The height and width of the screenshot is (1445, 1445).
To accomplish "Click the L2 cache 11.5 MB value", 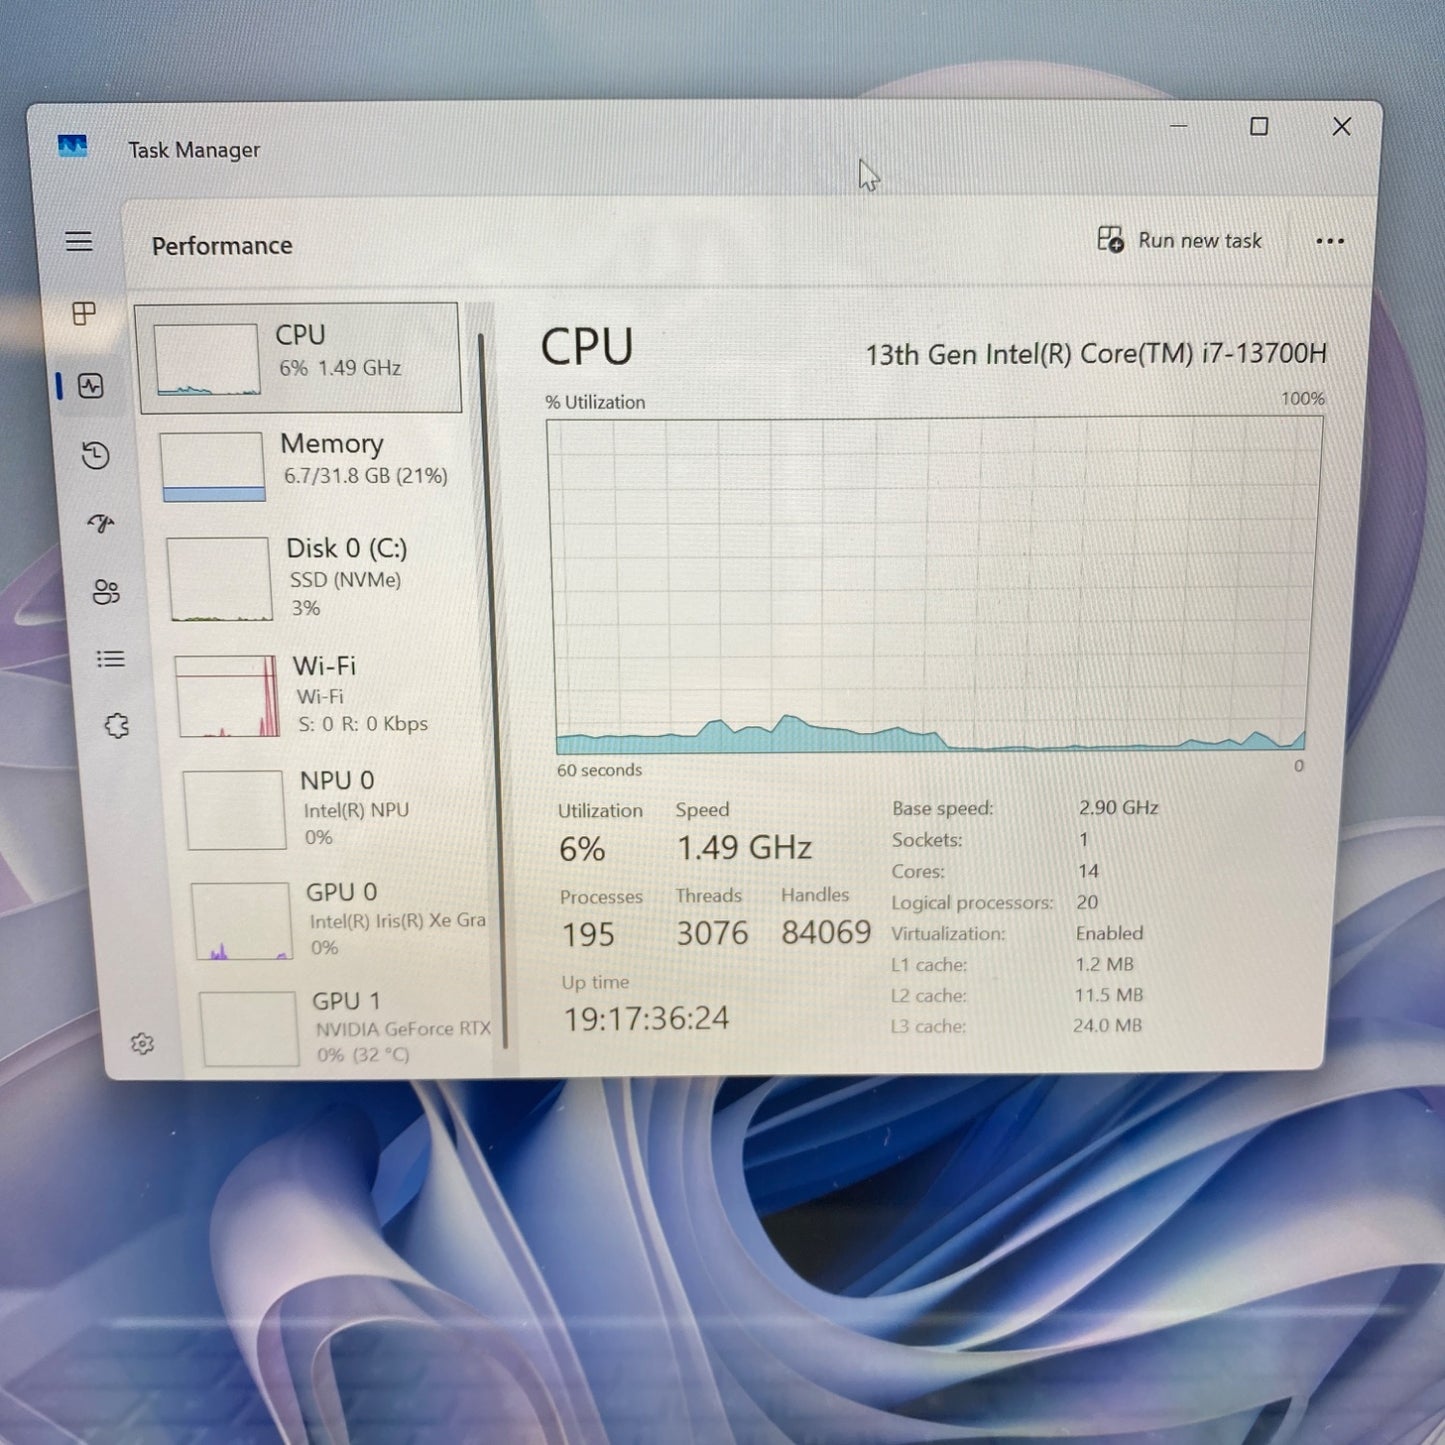I will 1108,995.
